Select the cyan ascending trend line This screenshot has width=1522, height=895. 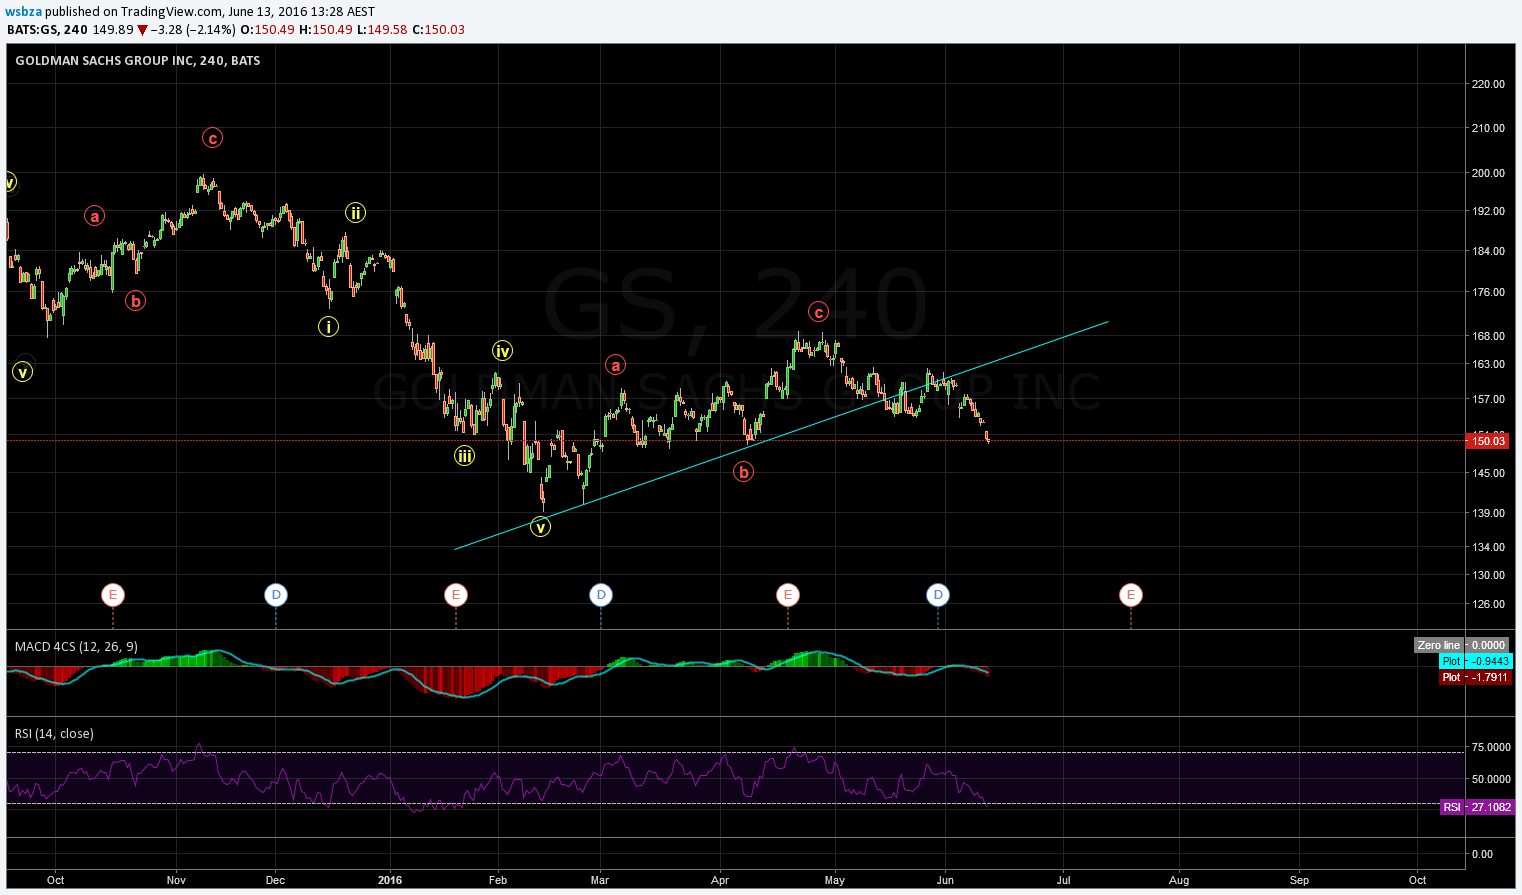click(780, 435)
